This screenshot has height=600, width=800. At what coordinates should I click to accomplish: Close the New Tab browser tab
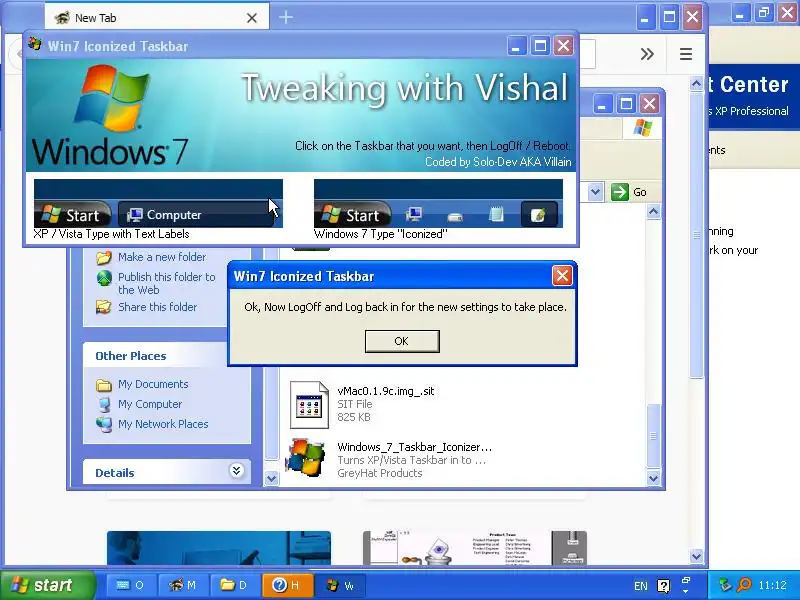click(x=252, y=18)
